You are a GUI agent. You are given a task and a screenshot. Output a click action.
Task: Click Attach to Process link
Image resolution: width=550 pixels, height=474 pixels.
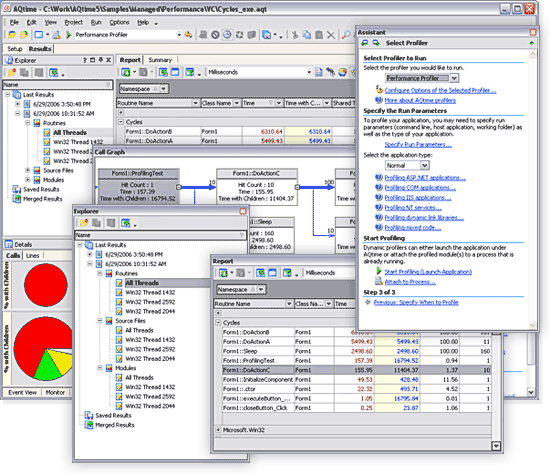click(x=410, y=282)
